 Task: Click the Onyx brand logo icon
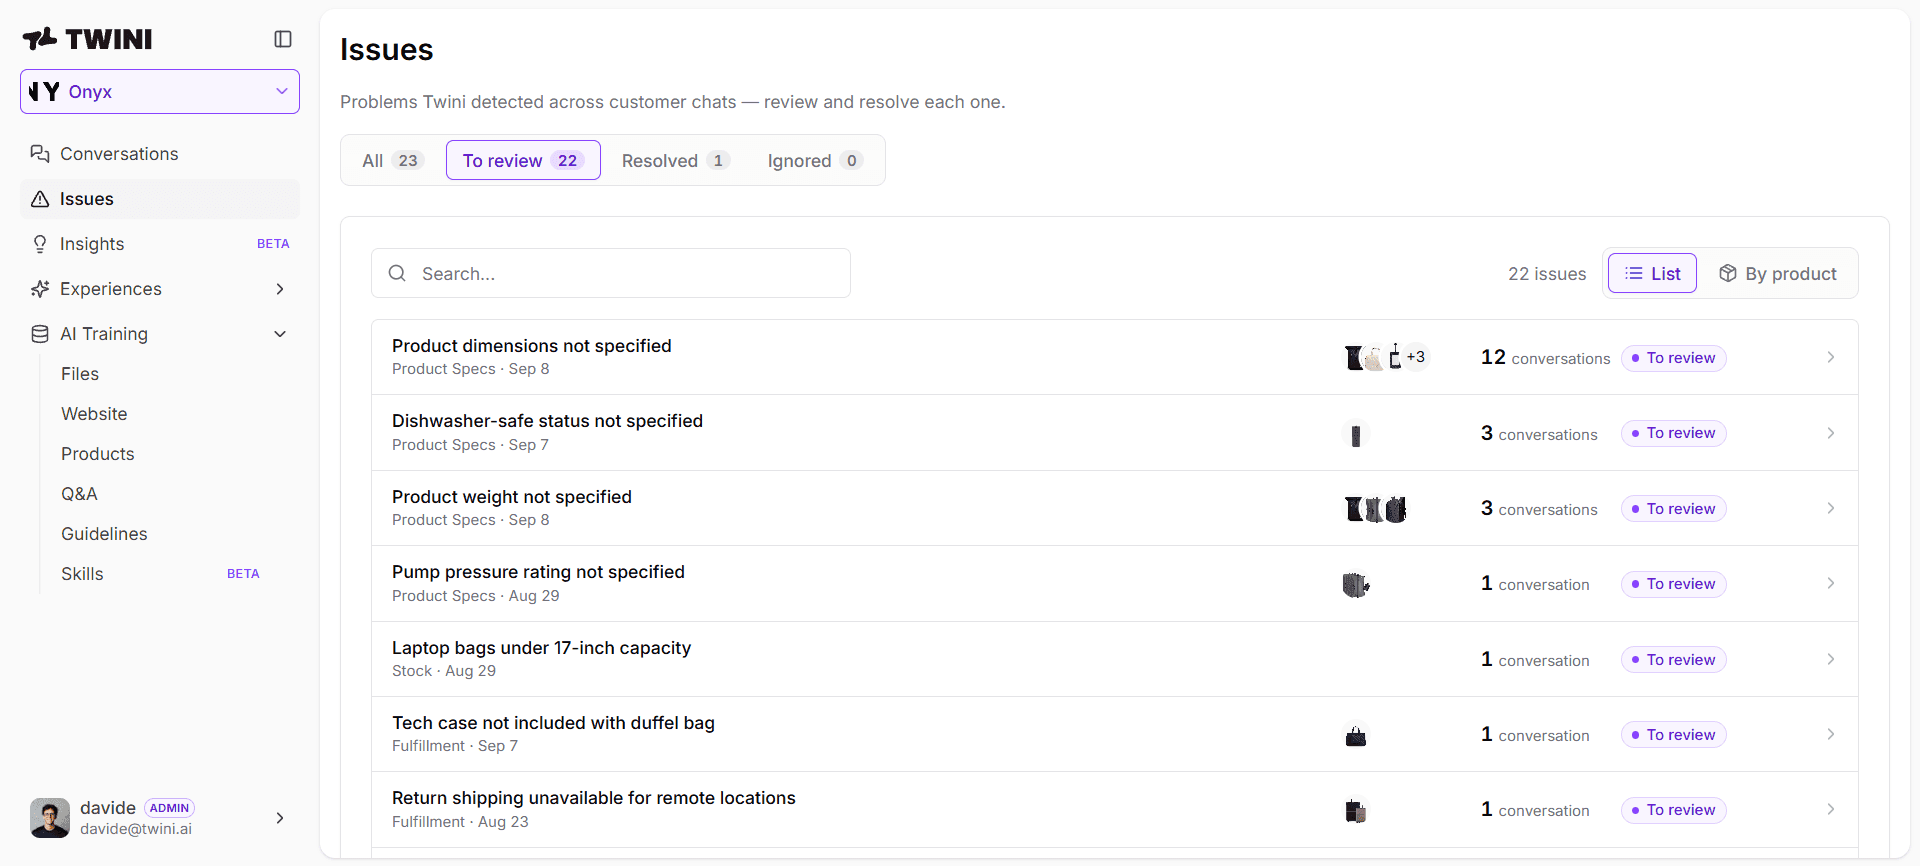[x=44, y=92]
